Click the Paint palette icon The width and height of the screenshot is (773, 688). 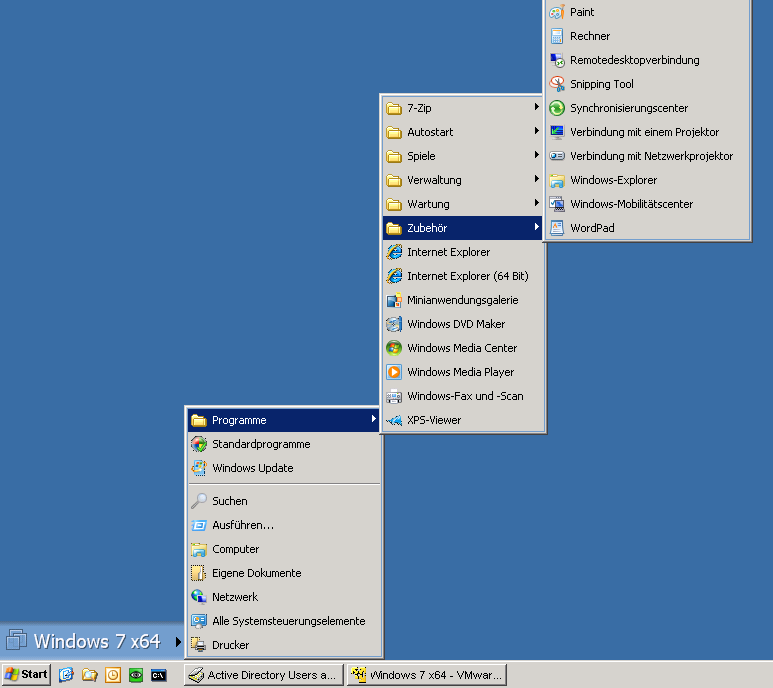pos(557,12)
